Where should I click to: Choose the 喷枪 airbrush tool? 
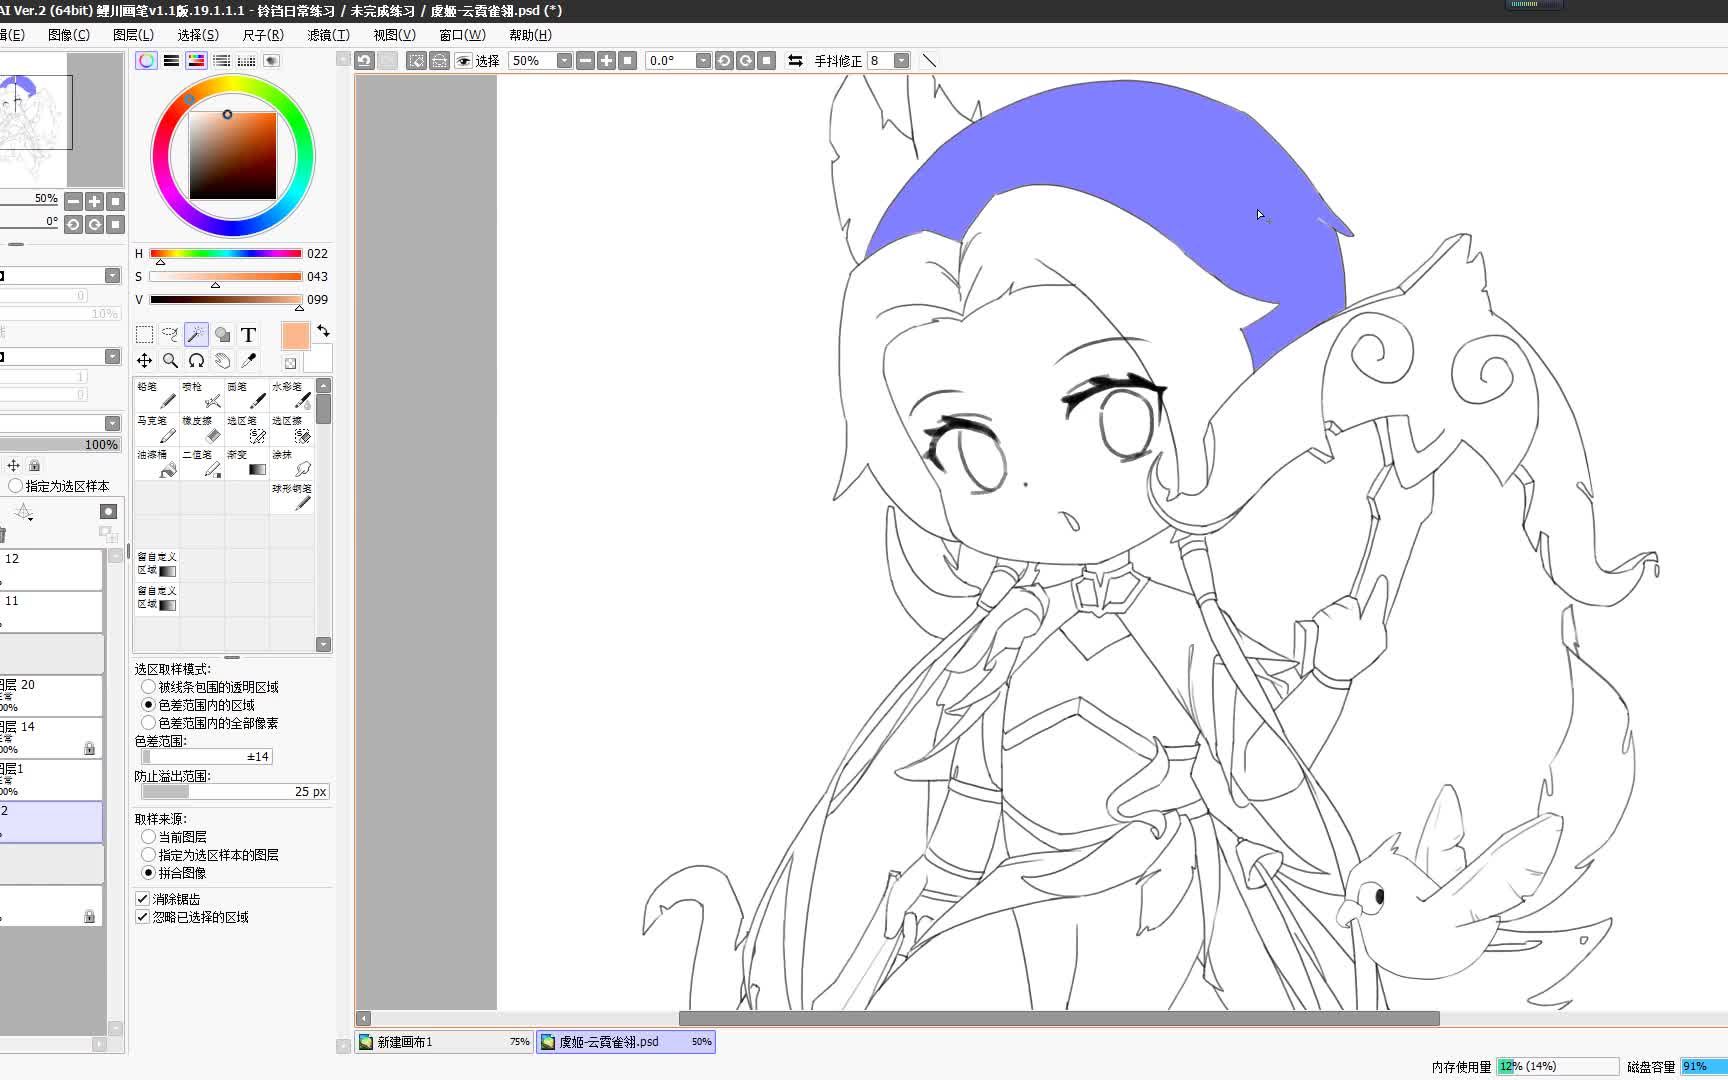[201, 395]
